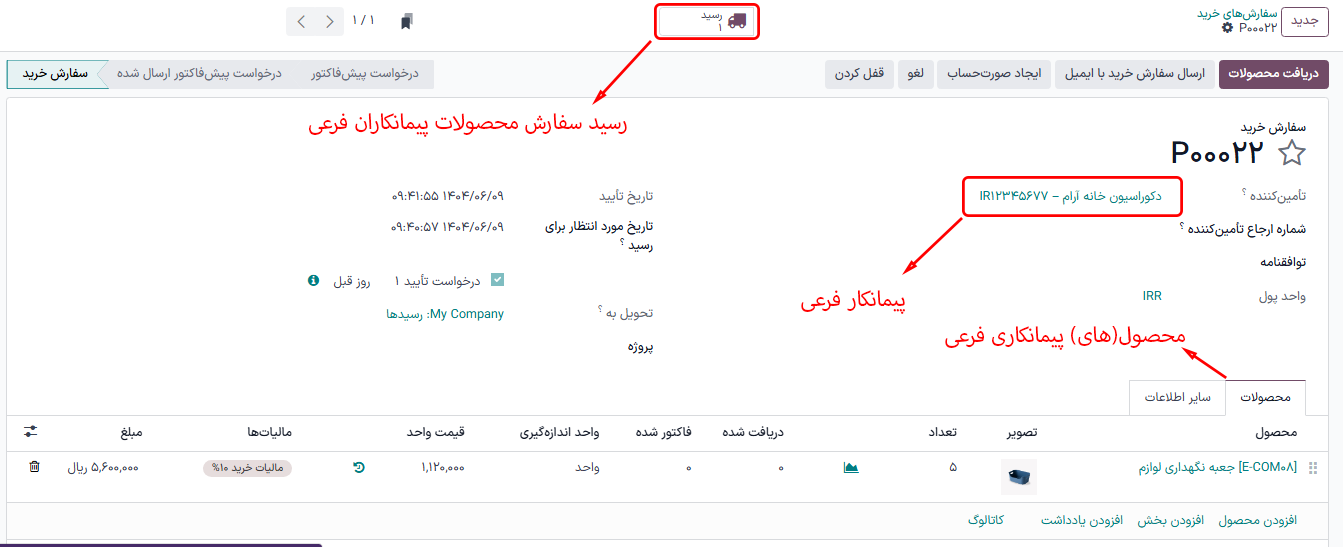
Task: Click the bookmark icon in top bar
Action: point(406,21)
